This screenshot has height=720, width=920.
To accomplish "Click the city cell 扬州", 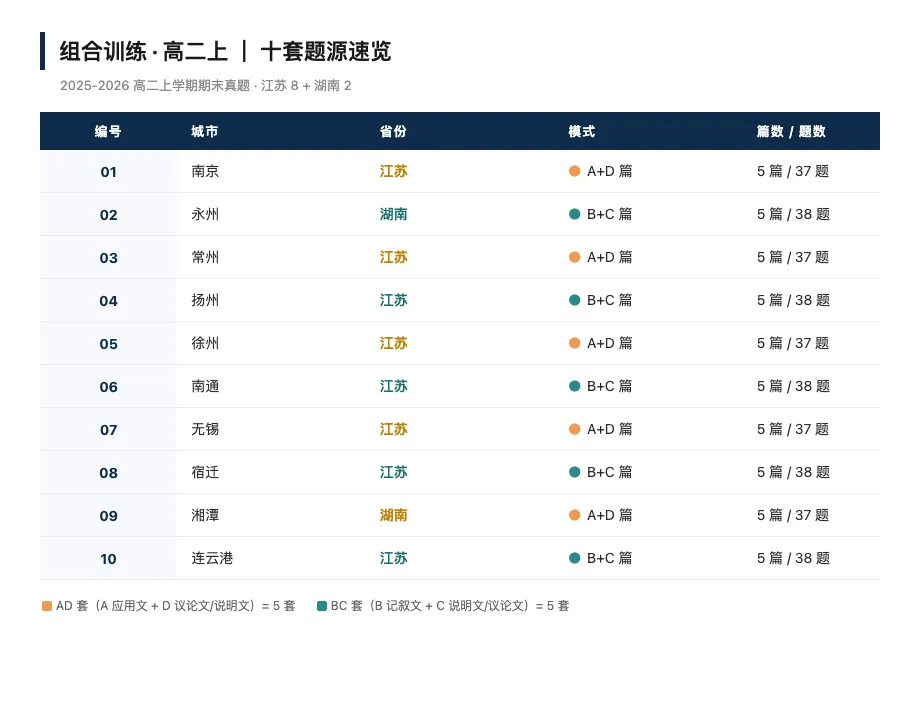I will point(205,300).
